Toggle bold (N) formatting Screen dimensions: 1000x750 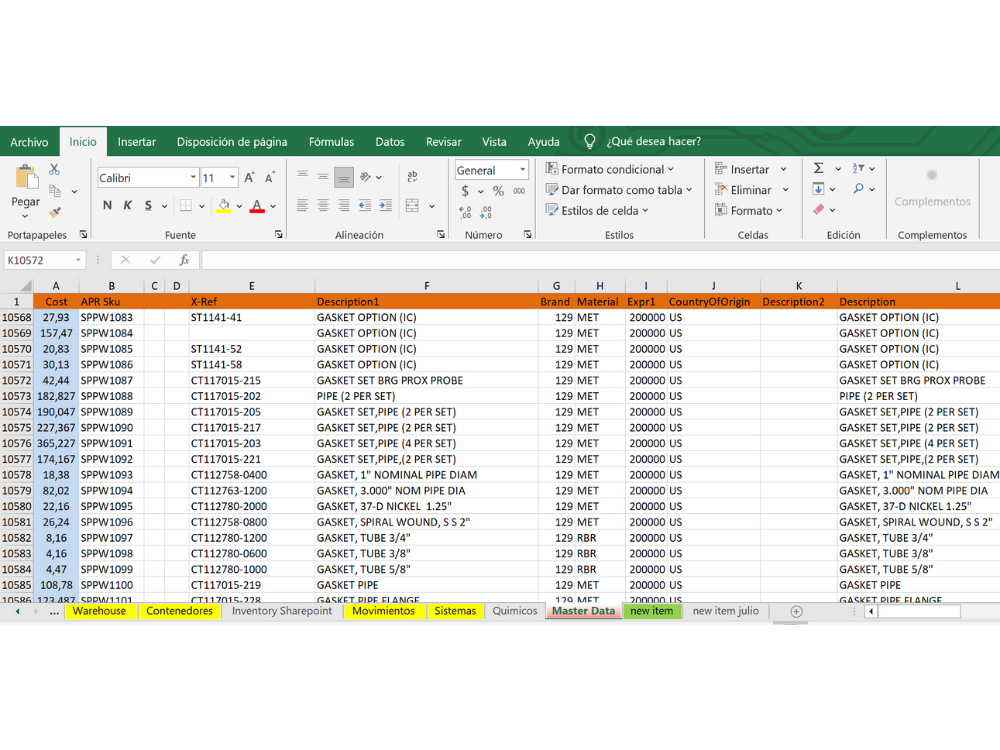point(107,205)
